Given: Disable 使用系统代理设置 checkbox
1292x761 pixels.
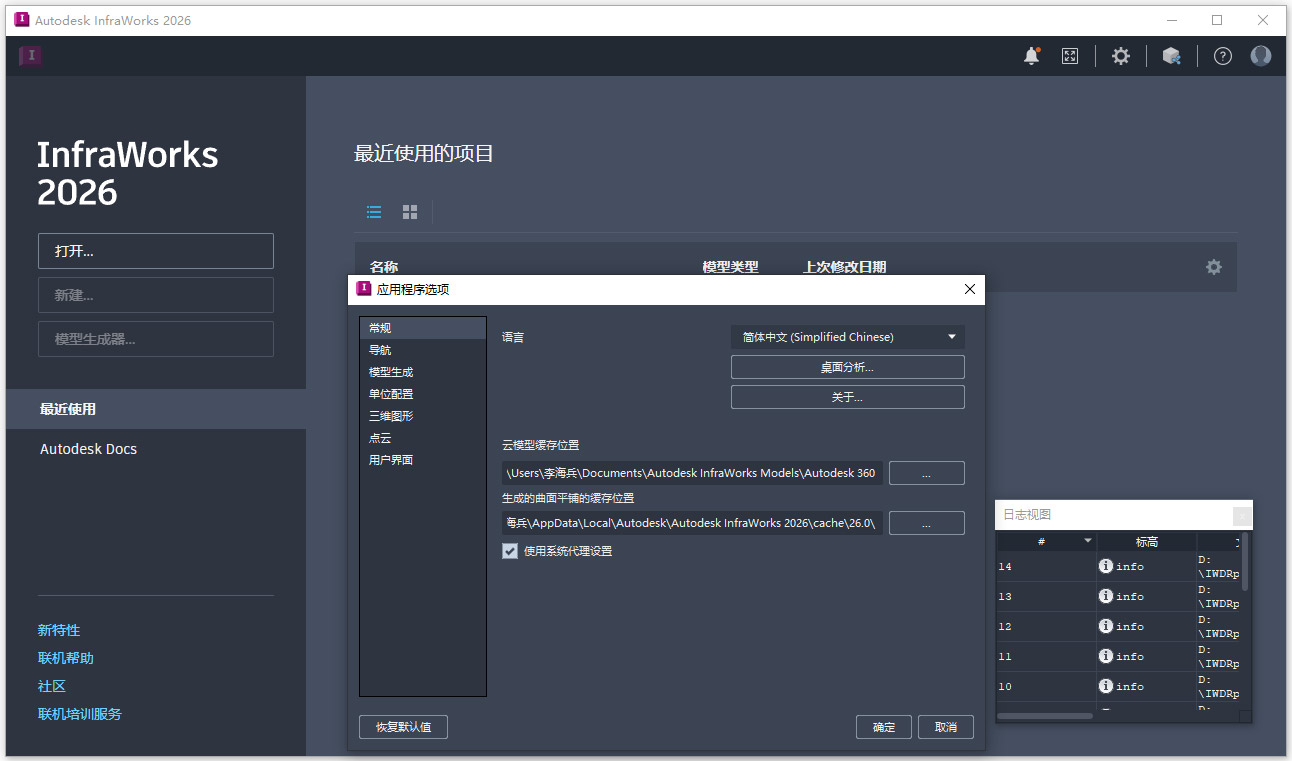Looking at the screenshot, I should click(510, 550).
